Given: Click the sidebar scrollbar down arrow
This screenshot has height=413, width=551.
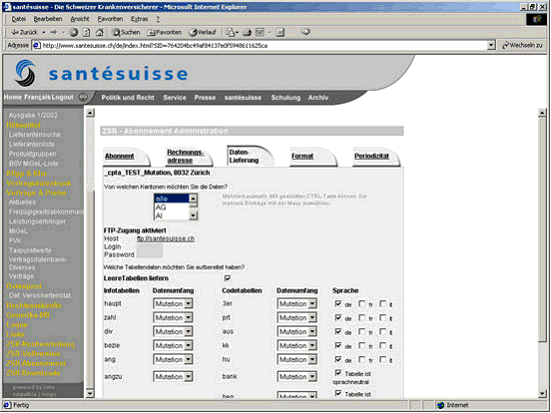Looking at the screenshot, I should (90, 393).
